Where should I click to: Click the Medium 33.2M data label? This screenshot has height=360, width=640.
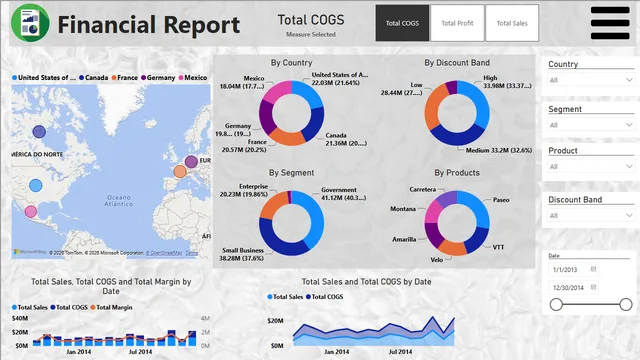click(499, 150)
